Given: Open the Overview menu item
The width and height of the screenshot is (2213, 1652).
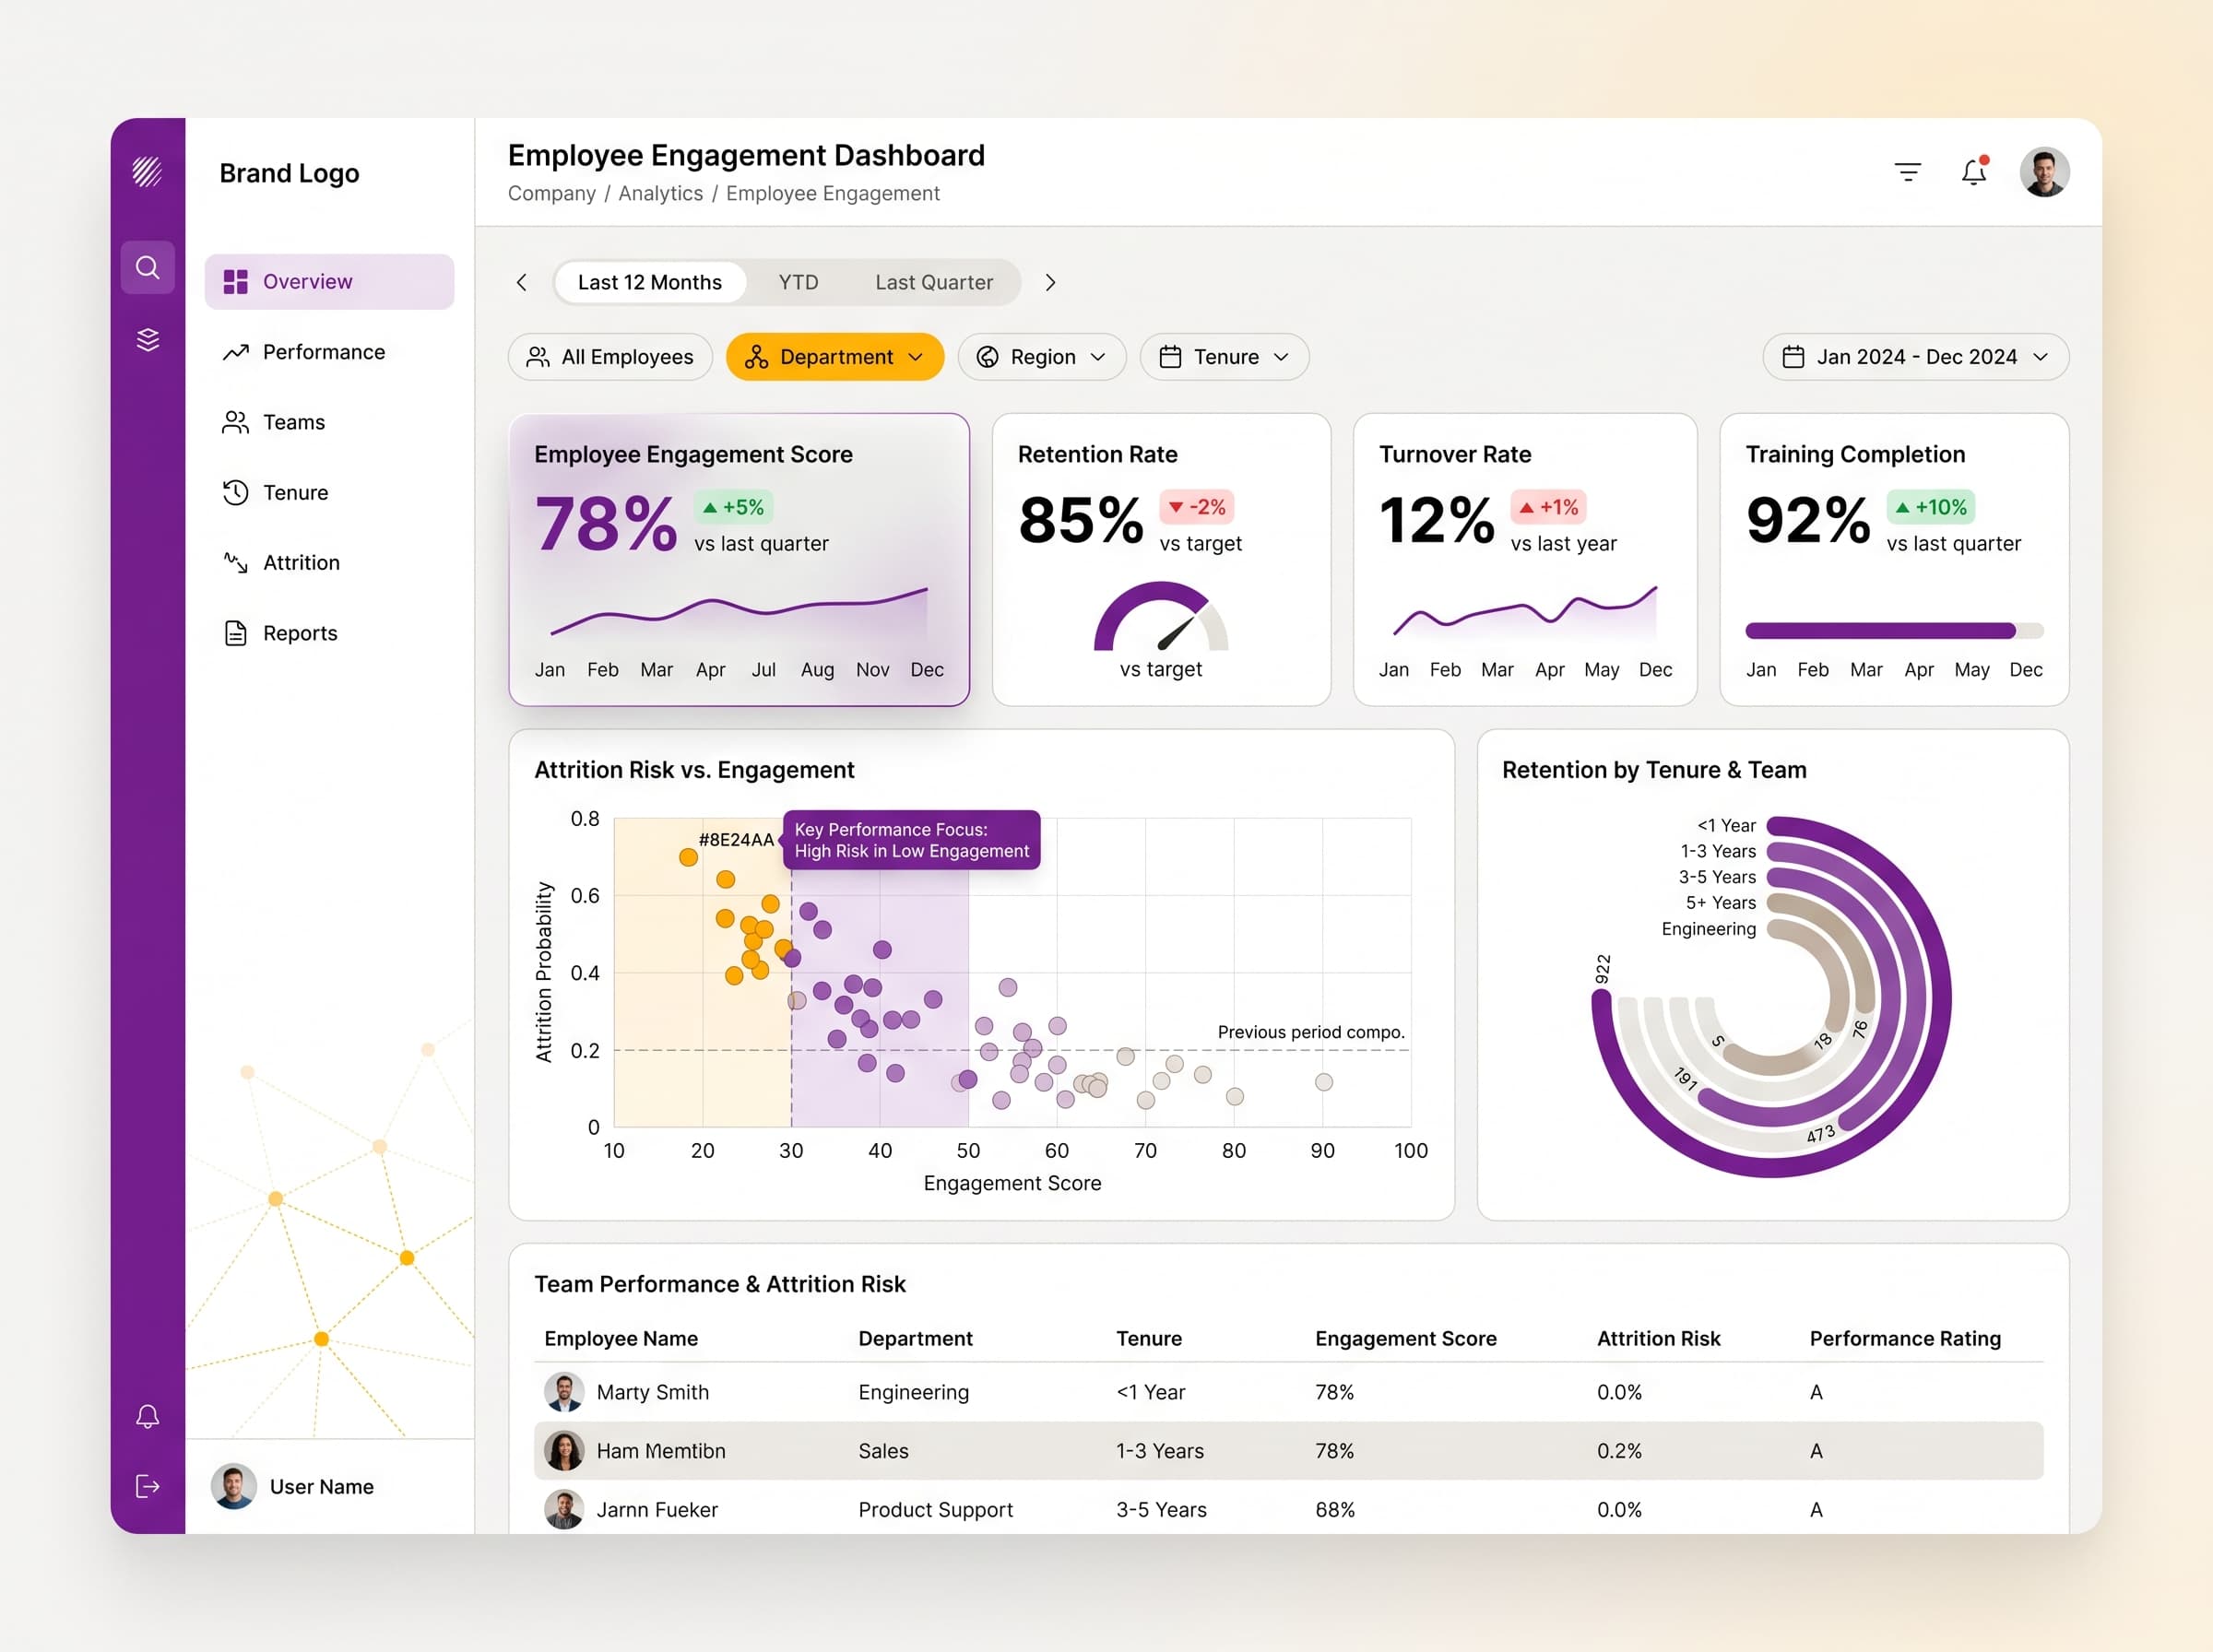Looking at the screenshot, I should coord(329,282).
